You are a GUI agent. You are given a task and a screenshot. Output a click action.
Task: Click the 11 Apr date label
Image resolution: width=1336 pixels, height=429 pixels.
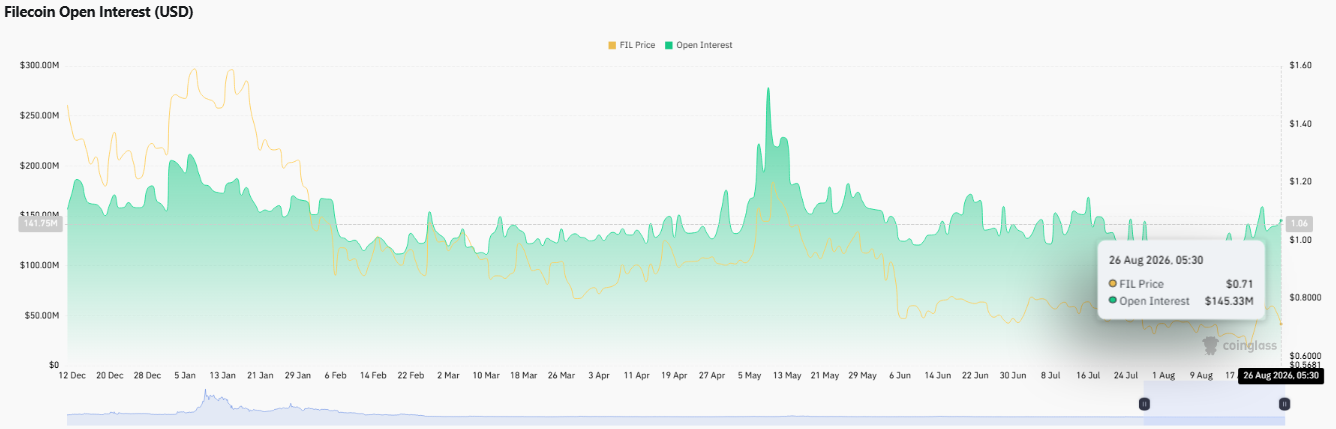(x=636, y=376)
